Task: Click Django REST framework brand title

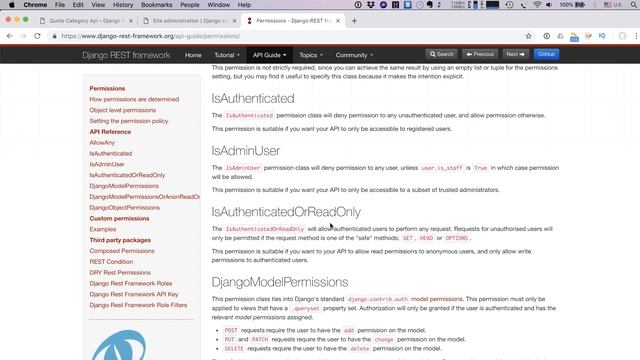Action: click(x=126, y=55)
